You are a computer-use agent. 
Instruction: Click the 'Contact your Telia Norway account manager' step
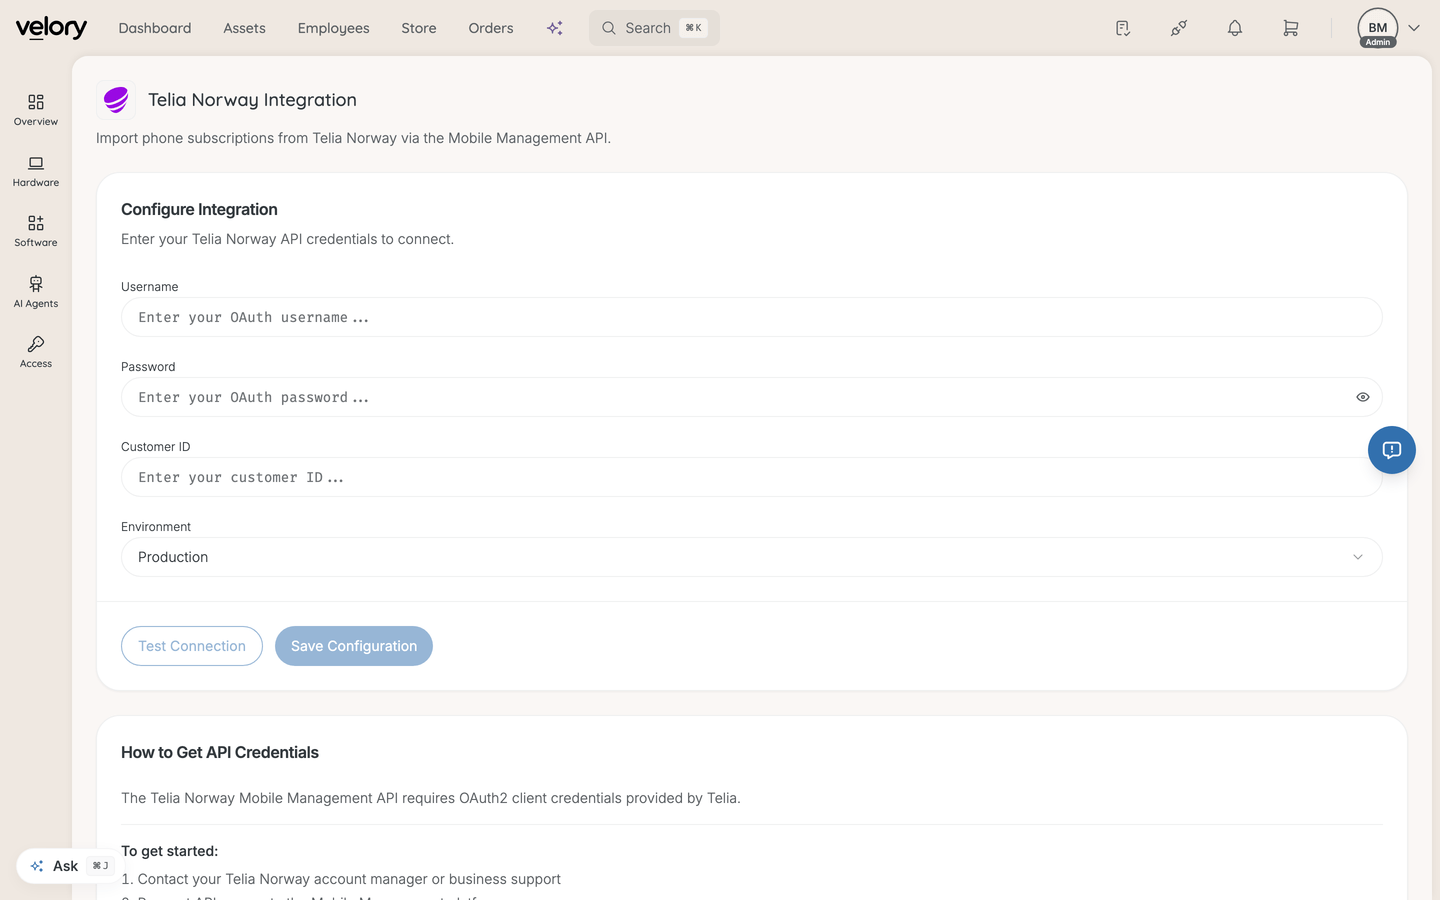click(x=341, y=879)
